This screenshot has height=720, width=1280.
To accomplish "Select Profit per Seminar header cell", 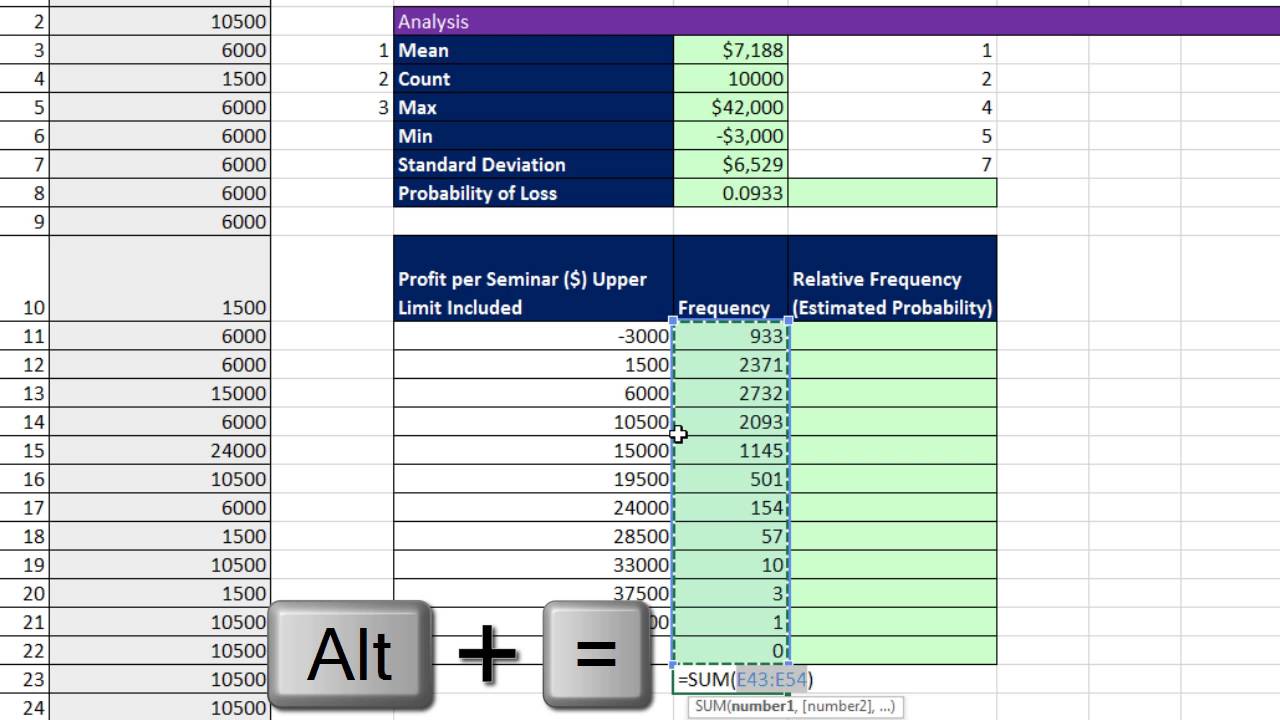I will tap(534, 279).
